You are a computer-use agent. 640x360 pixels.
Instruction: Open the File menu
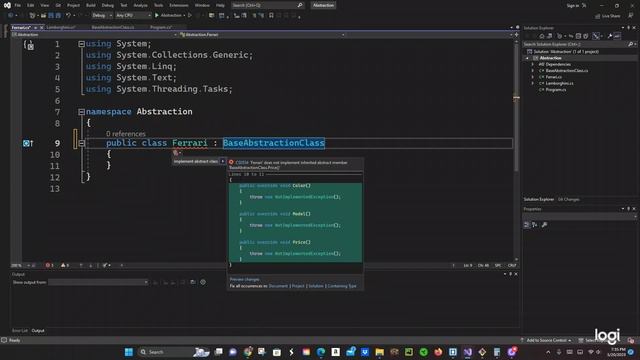[x=18, y=5]
